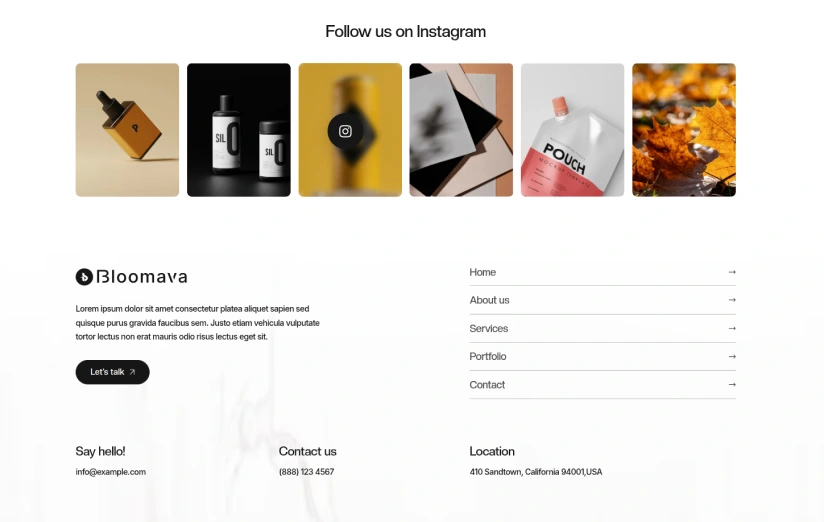Open the Pouch mockup Instagram photo
This screenshot has width=824, height=522.
tap(572, 130)
